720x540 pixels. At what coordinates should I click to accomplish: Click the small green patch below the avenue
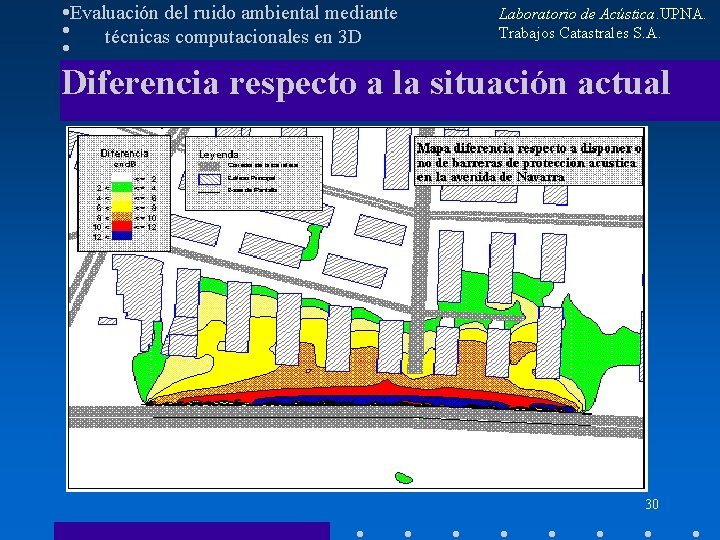tap(404, 478)
